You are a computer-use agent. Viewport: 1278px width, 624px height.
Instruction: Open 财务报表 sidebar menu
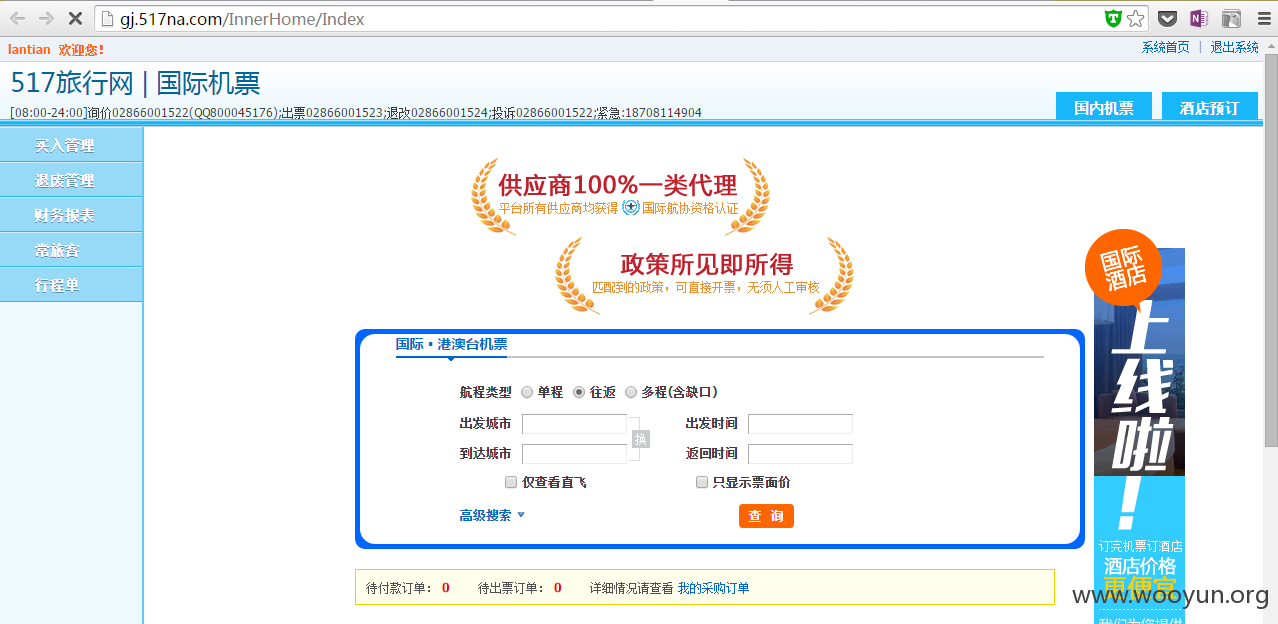click(x=71, y=215)
